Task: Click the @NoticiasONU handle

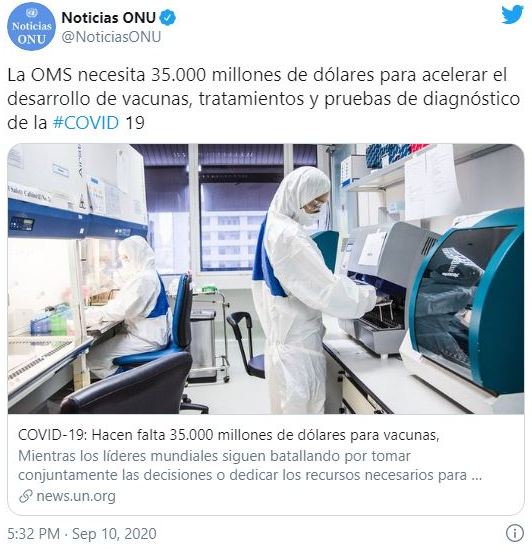Action: (111, 37)
